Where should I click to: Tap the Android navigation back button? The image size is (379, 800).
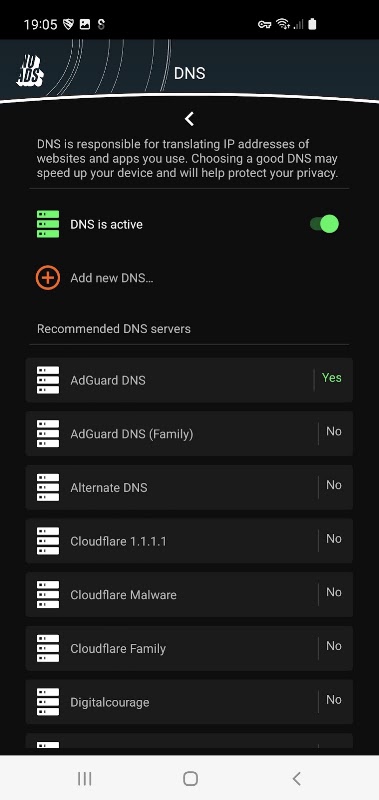pos(296,779)
